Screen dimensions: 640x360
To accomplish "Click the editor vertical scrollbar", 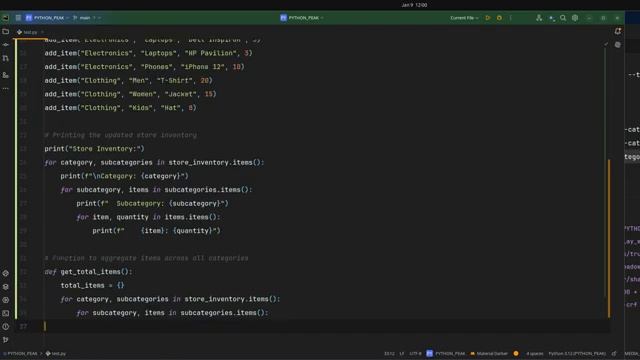I will coord(609,237).
